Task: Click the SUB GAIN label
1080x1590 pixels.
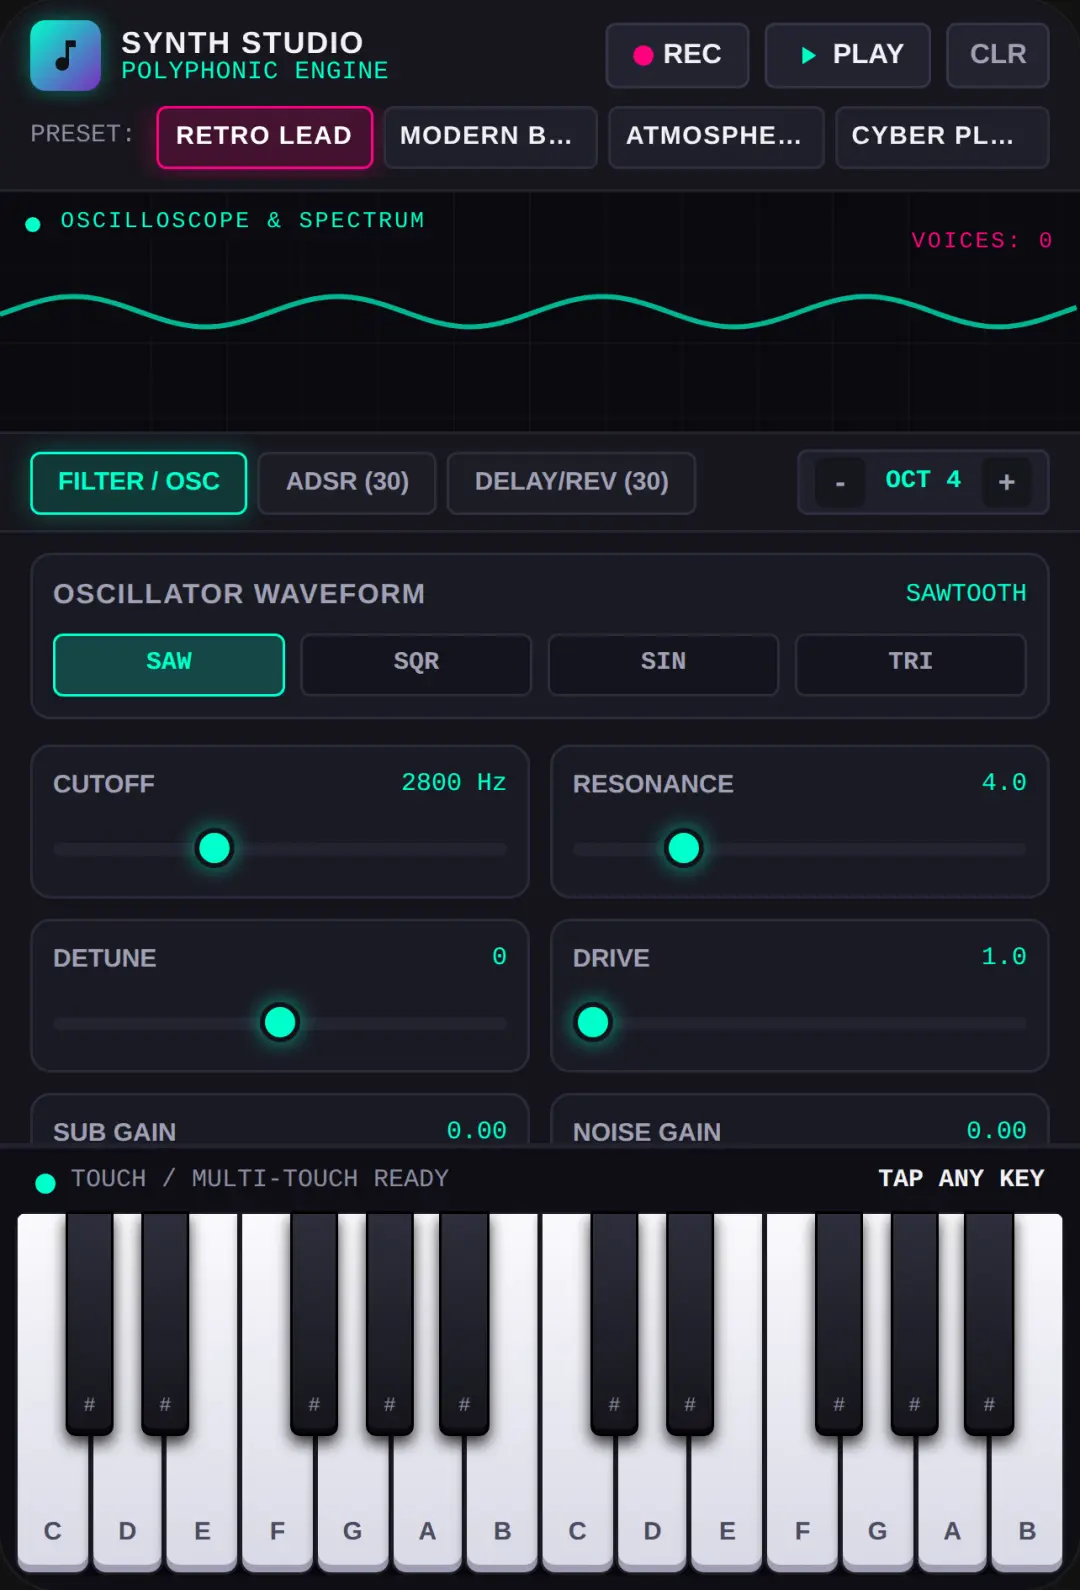Action: click(115, 1132)
